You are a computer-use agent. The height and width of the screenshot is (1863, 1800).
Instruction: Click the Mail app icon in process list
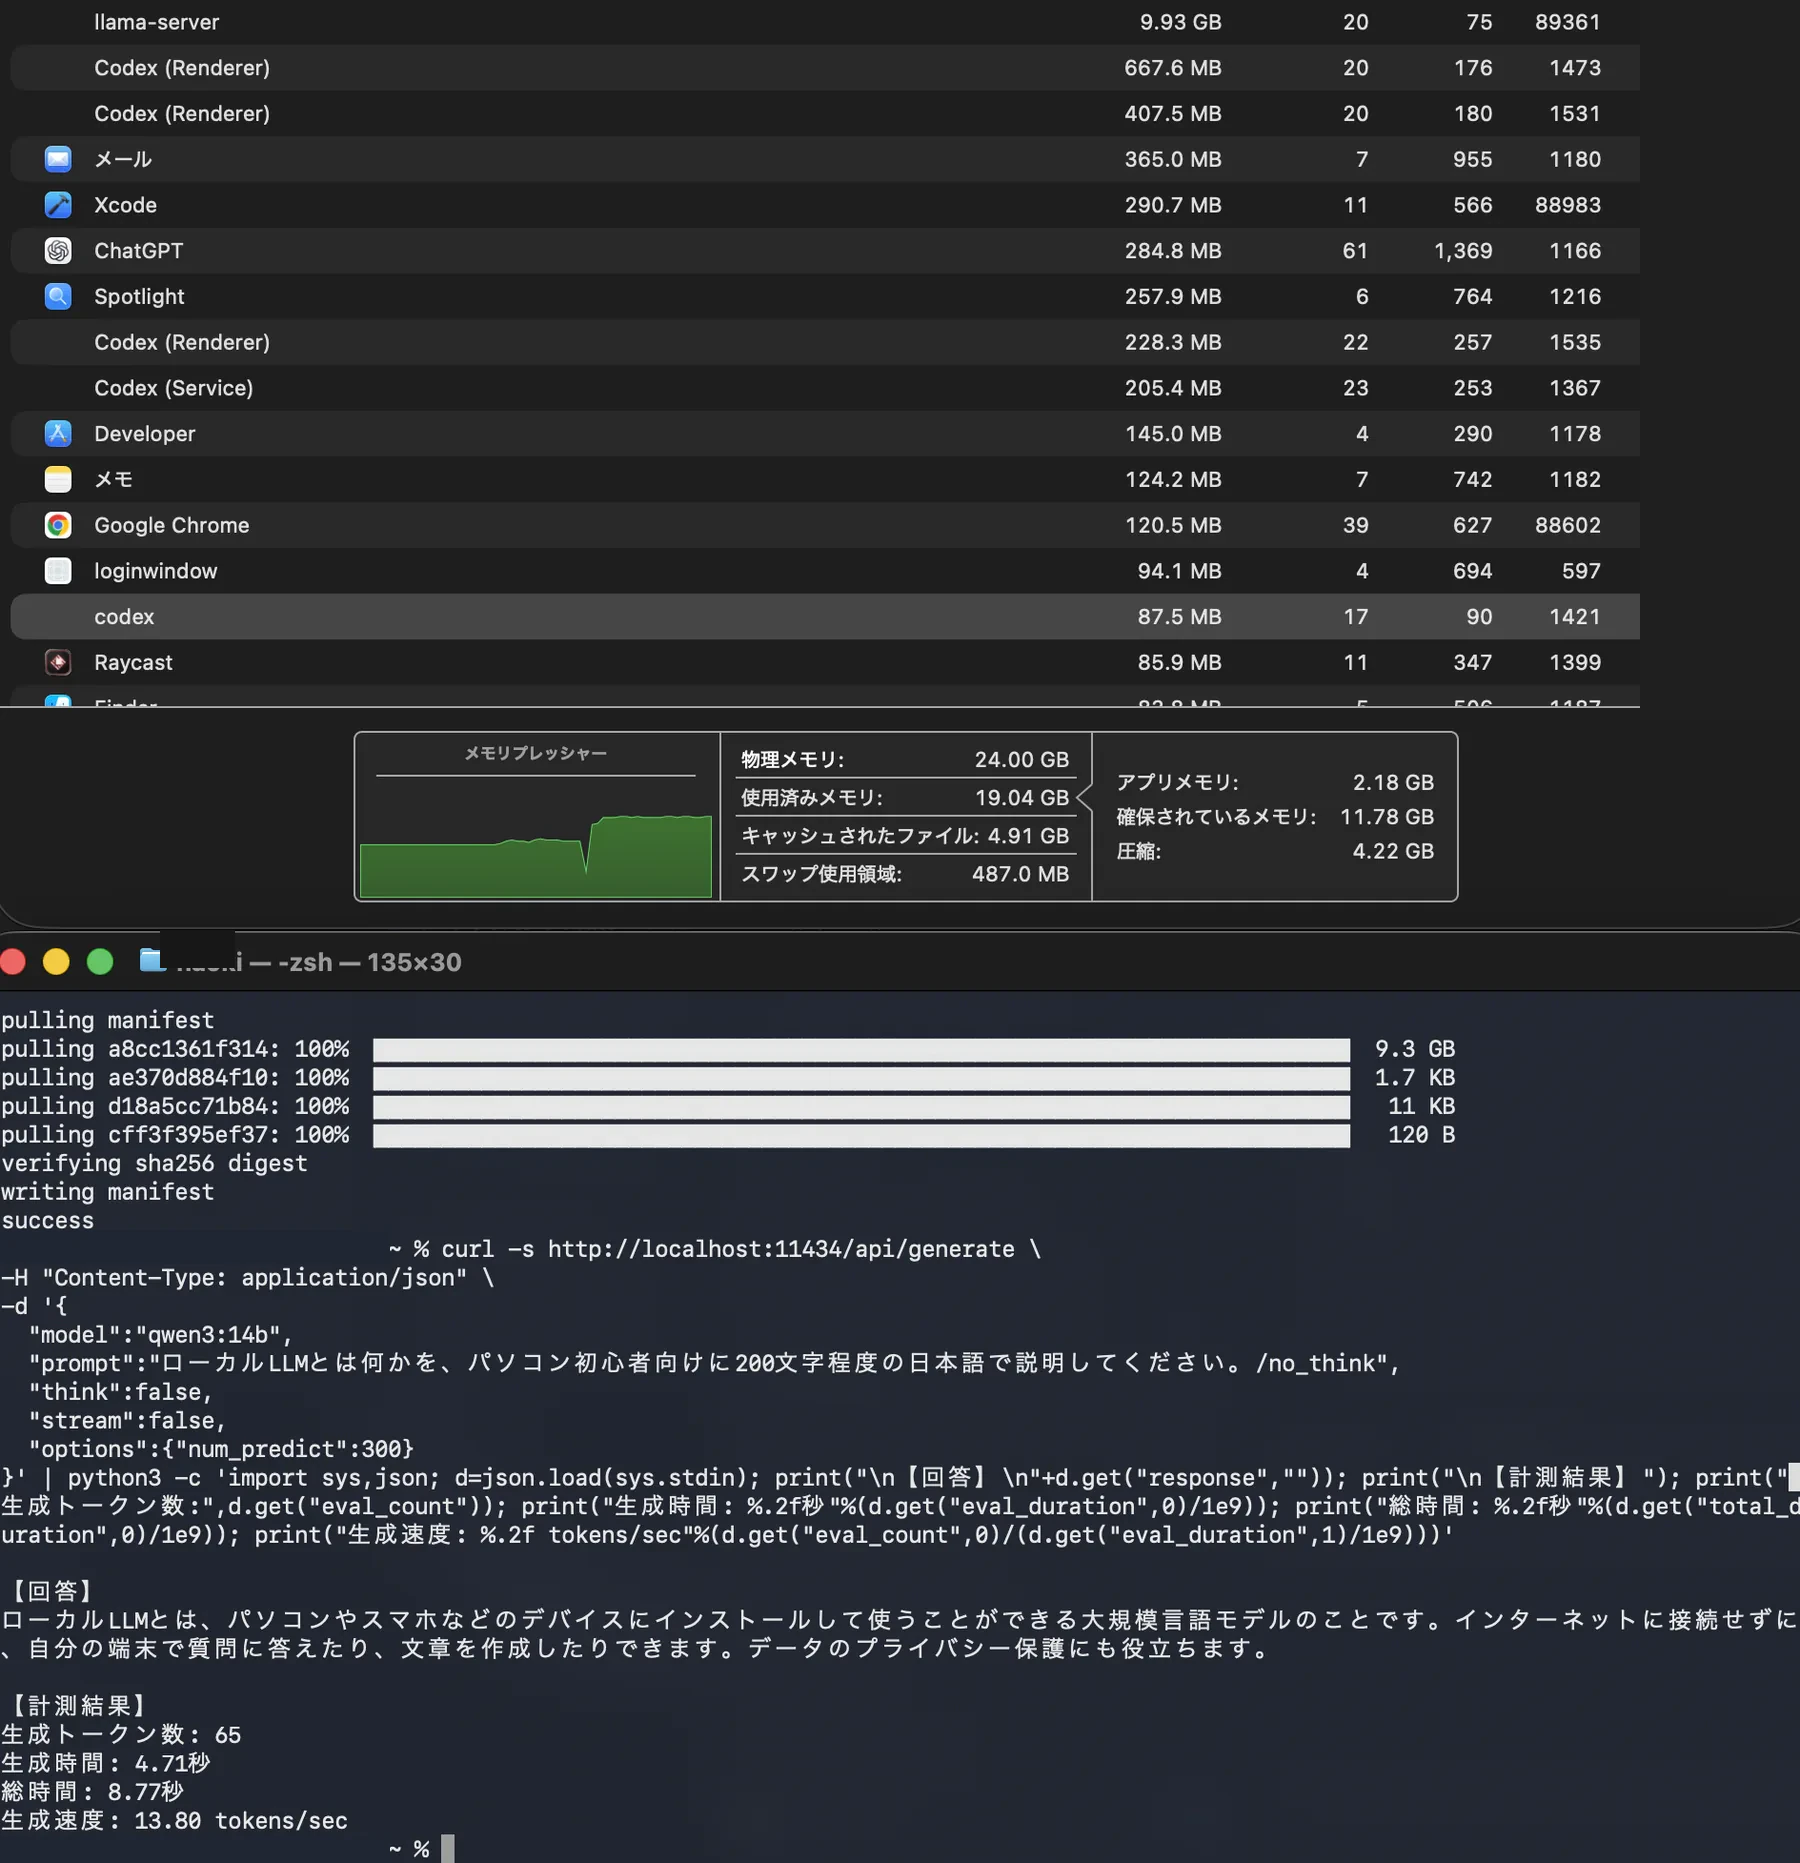pyautogui.click(x=58, y=159)
